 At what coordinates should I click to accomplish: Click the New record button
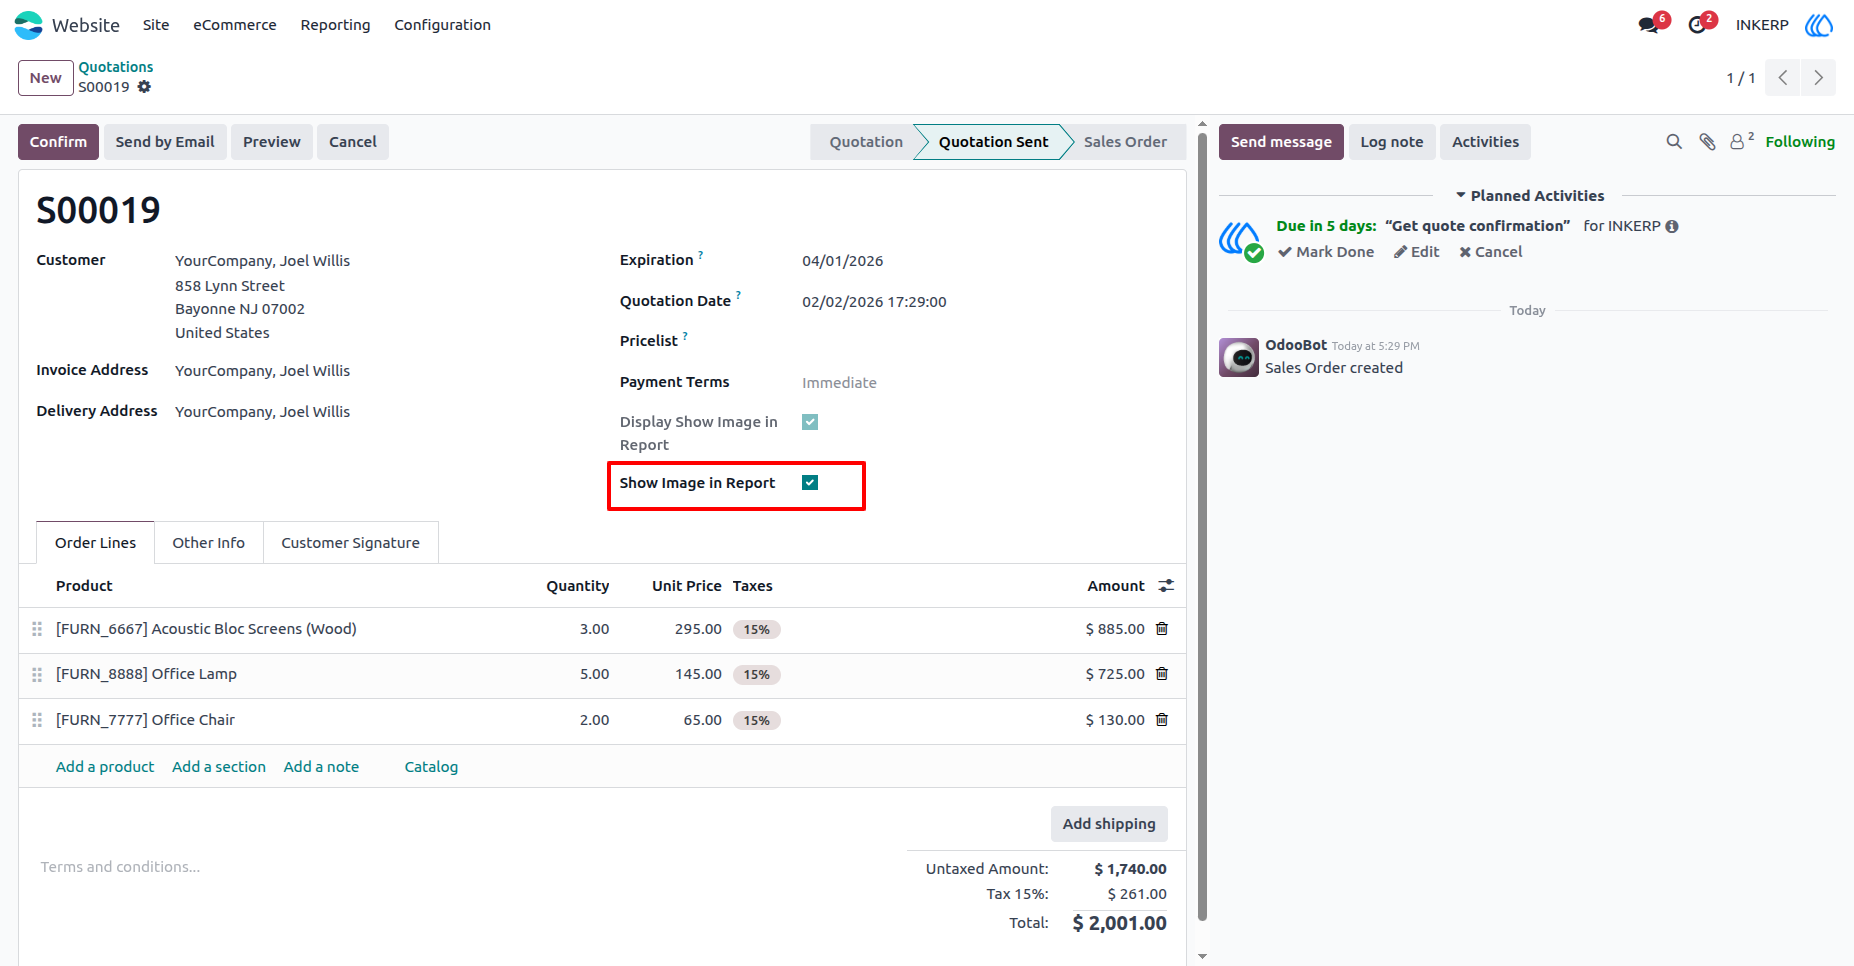(46, 78)
